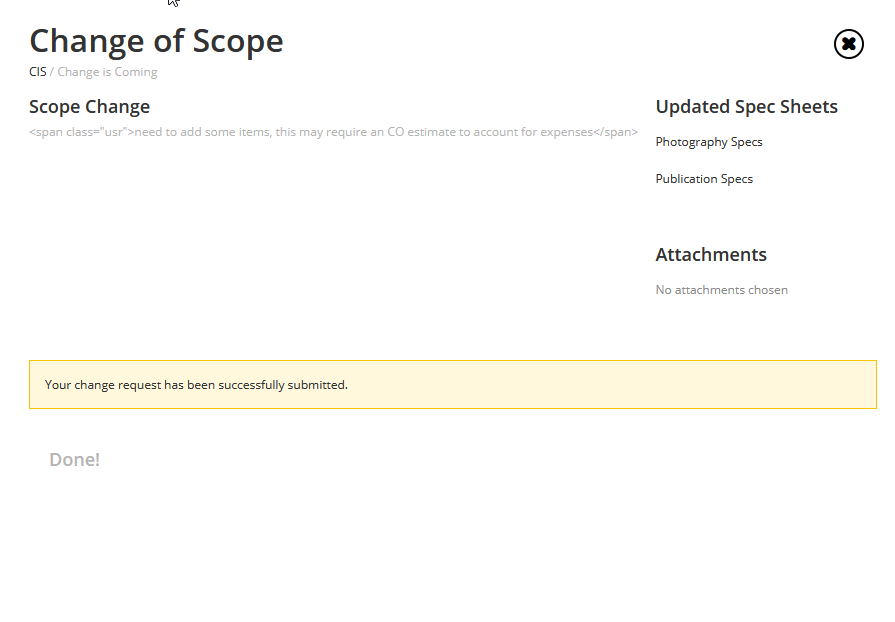
Task: Click the Change of Scope title
Action: tap(156, 41)
